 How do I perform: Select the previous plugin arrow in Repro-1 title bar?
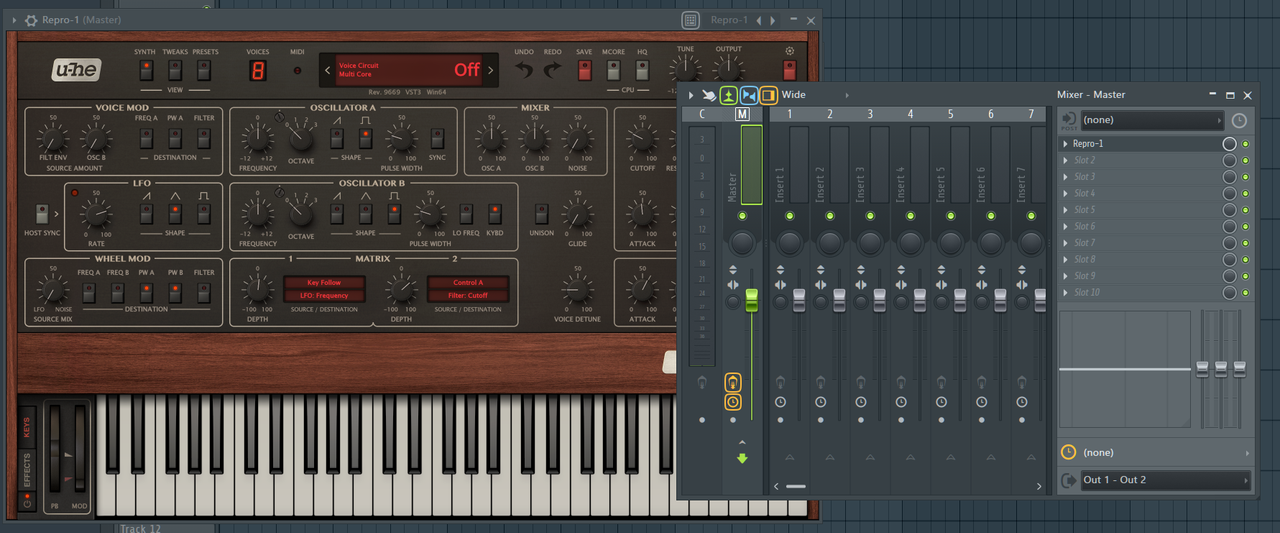(758, 20)
